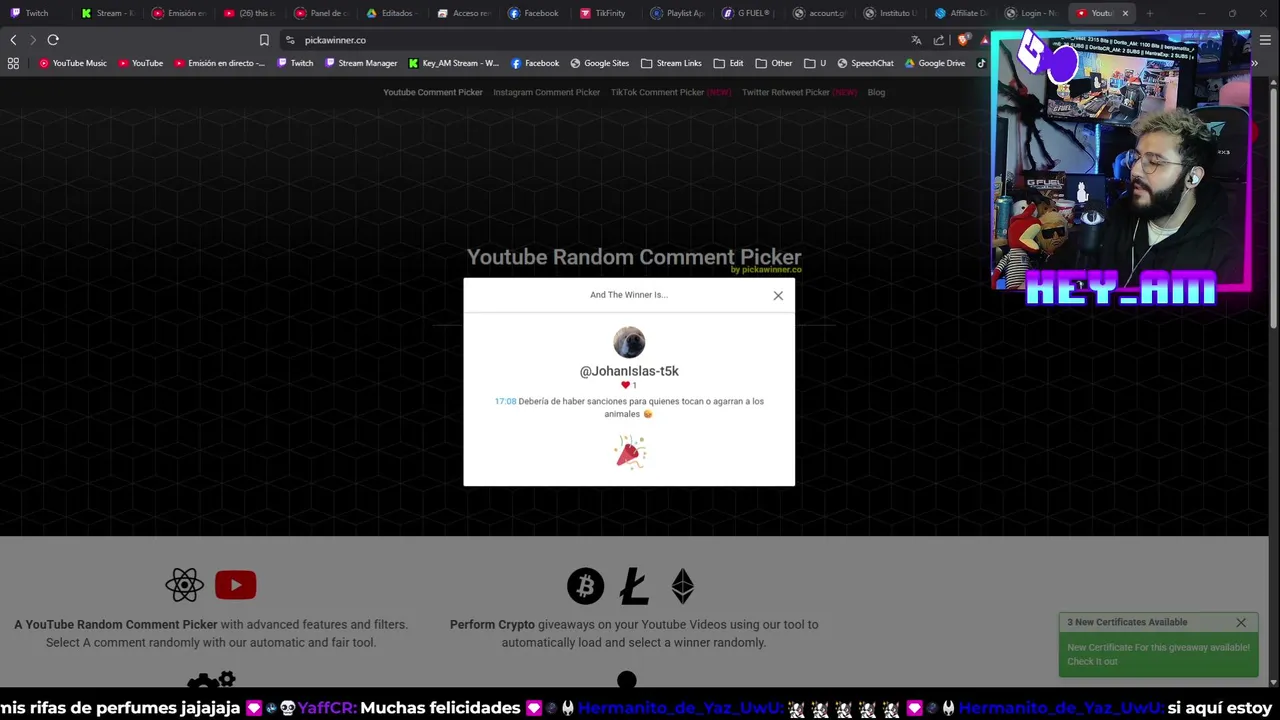Click the browser forward arrow
The image size is (1280, 720).
click(x=32, y=40)
